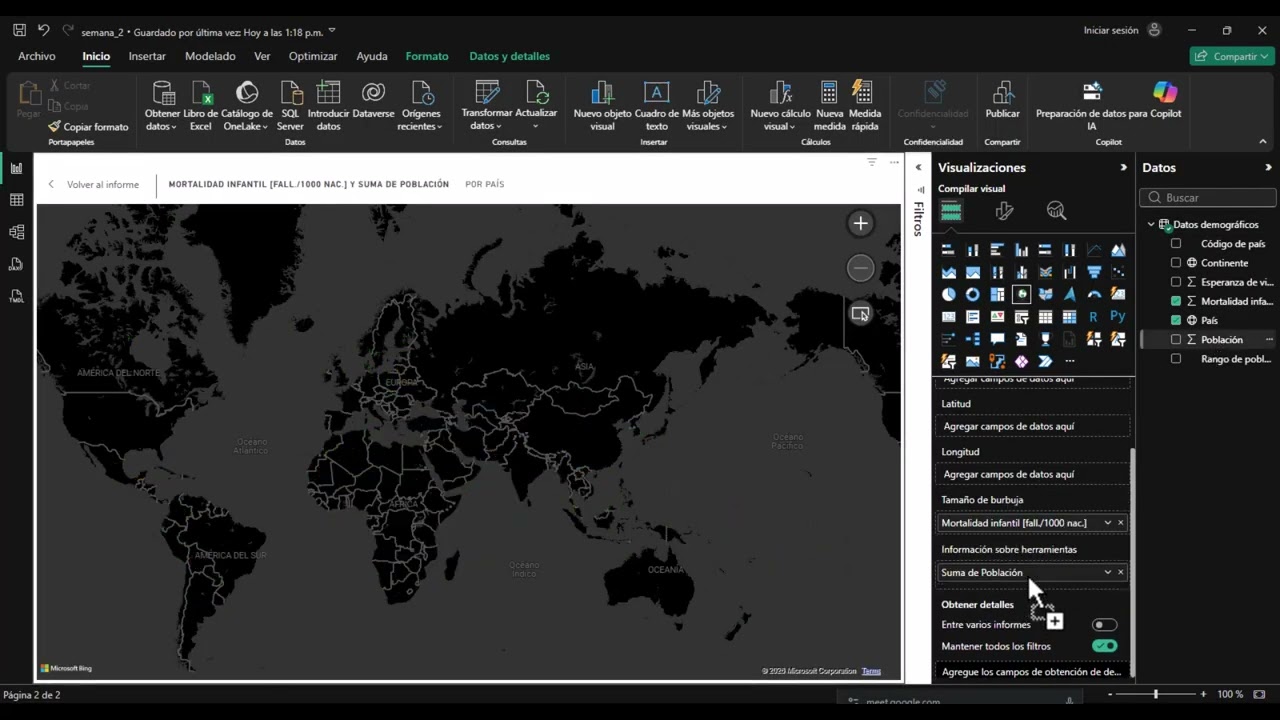
Task: Switch to Datos y detalles tab
Action: point(509,56)
